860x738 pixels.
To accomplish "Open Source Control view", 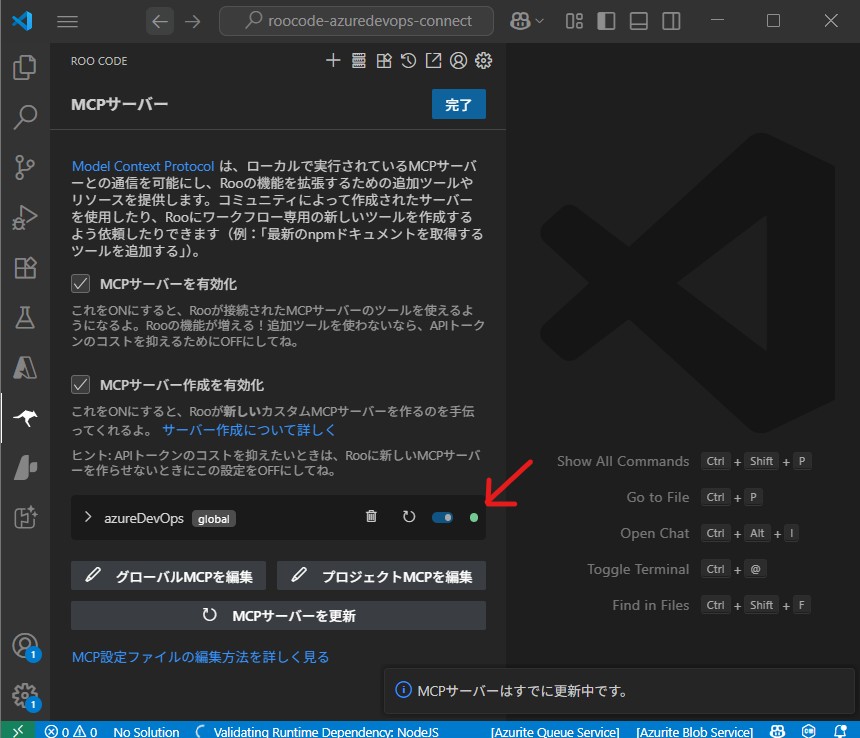I will click(25, 167).
